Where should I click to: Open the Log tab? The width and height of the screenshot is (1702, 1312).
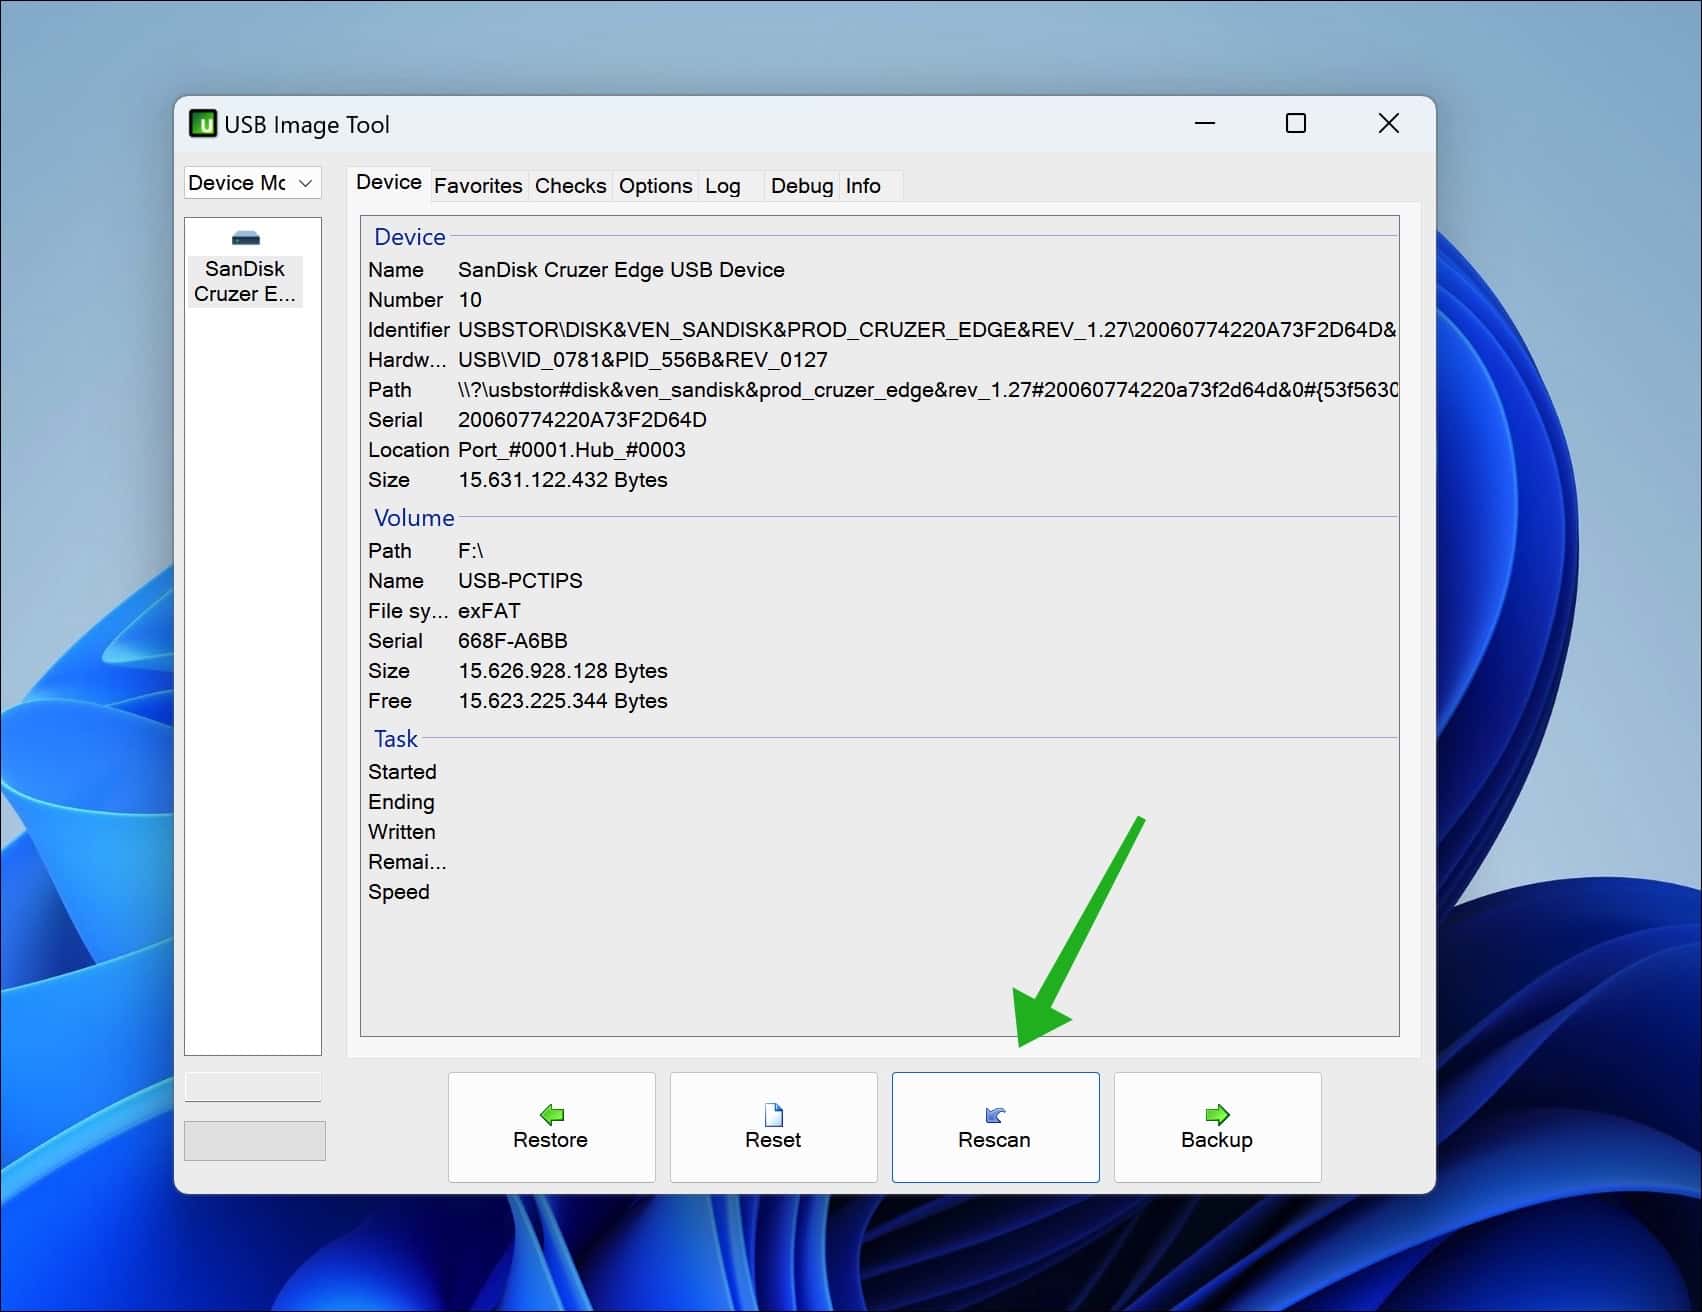point(721,185)
